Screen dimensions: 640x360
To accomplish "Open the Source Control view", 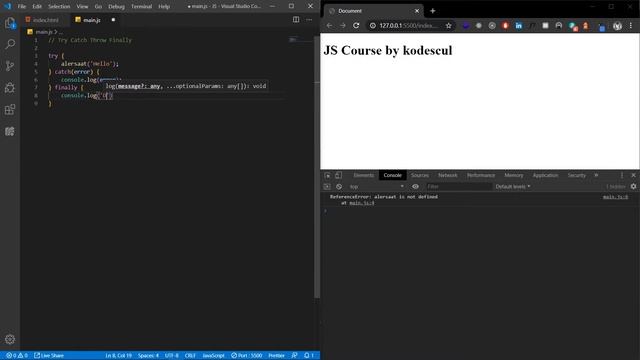I will coord(10,66).
